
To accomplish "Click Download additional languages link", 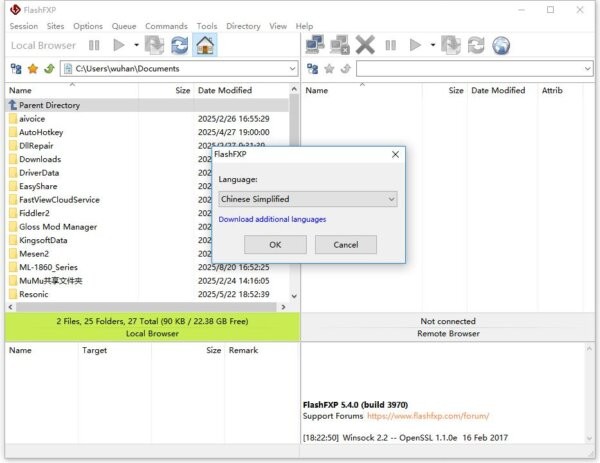I will [x=272, y=219].
